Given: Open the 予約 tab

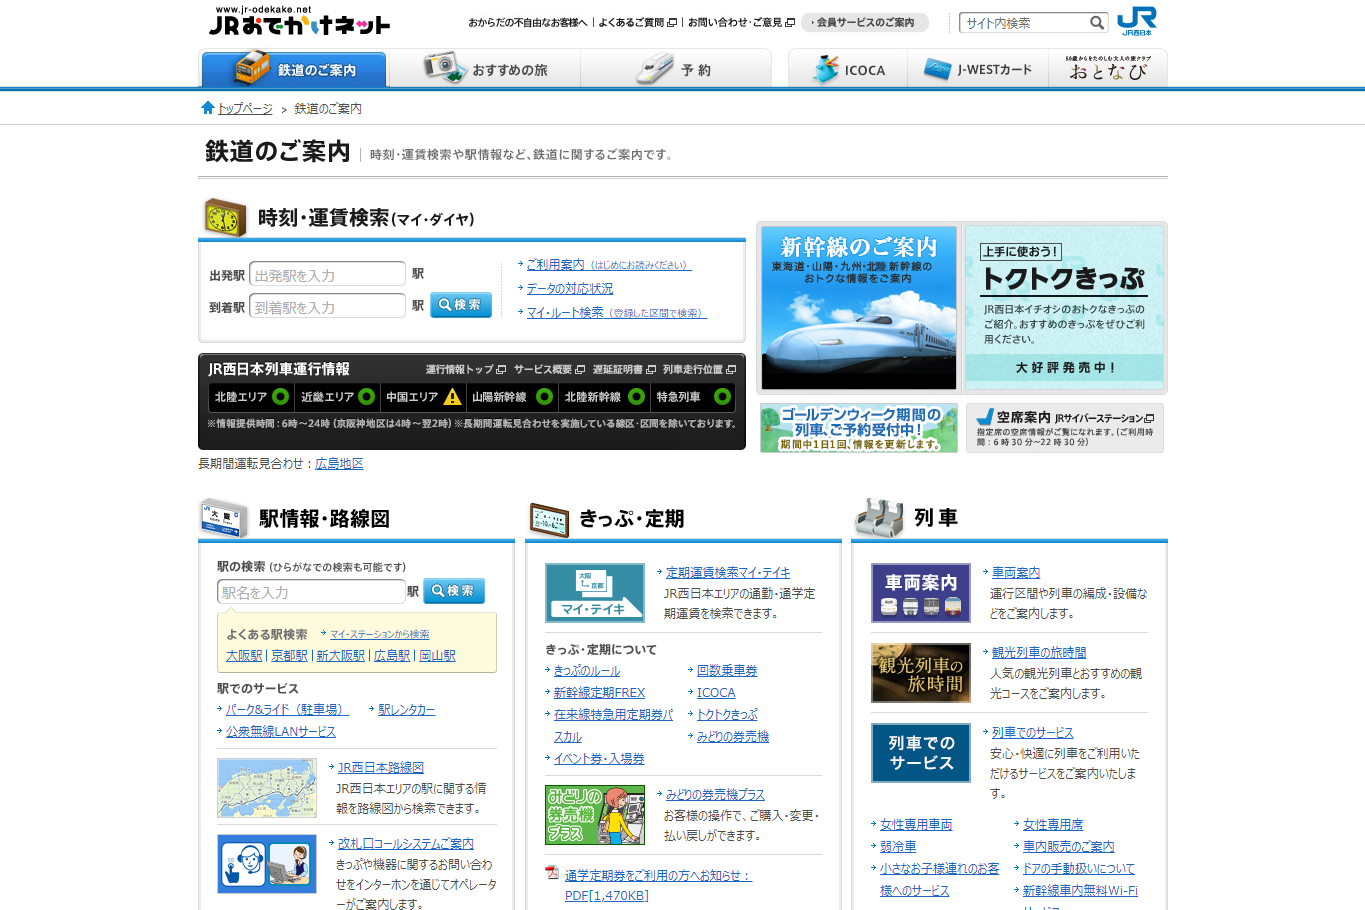Looking at the screenshot, I should [675, 69].
